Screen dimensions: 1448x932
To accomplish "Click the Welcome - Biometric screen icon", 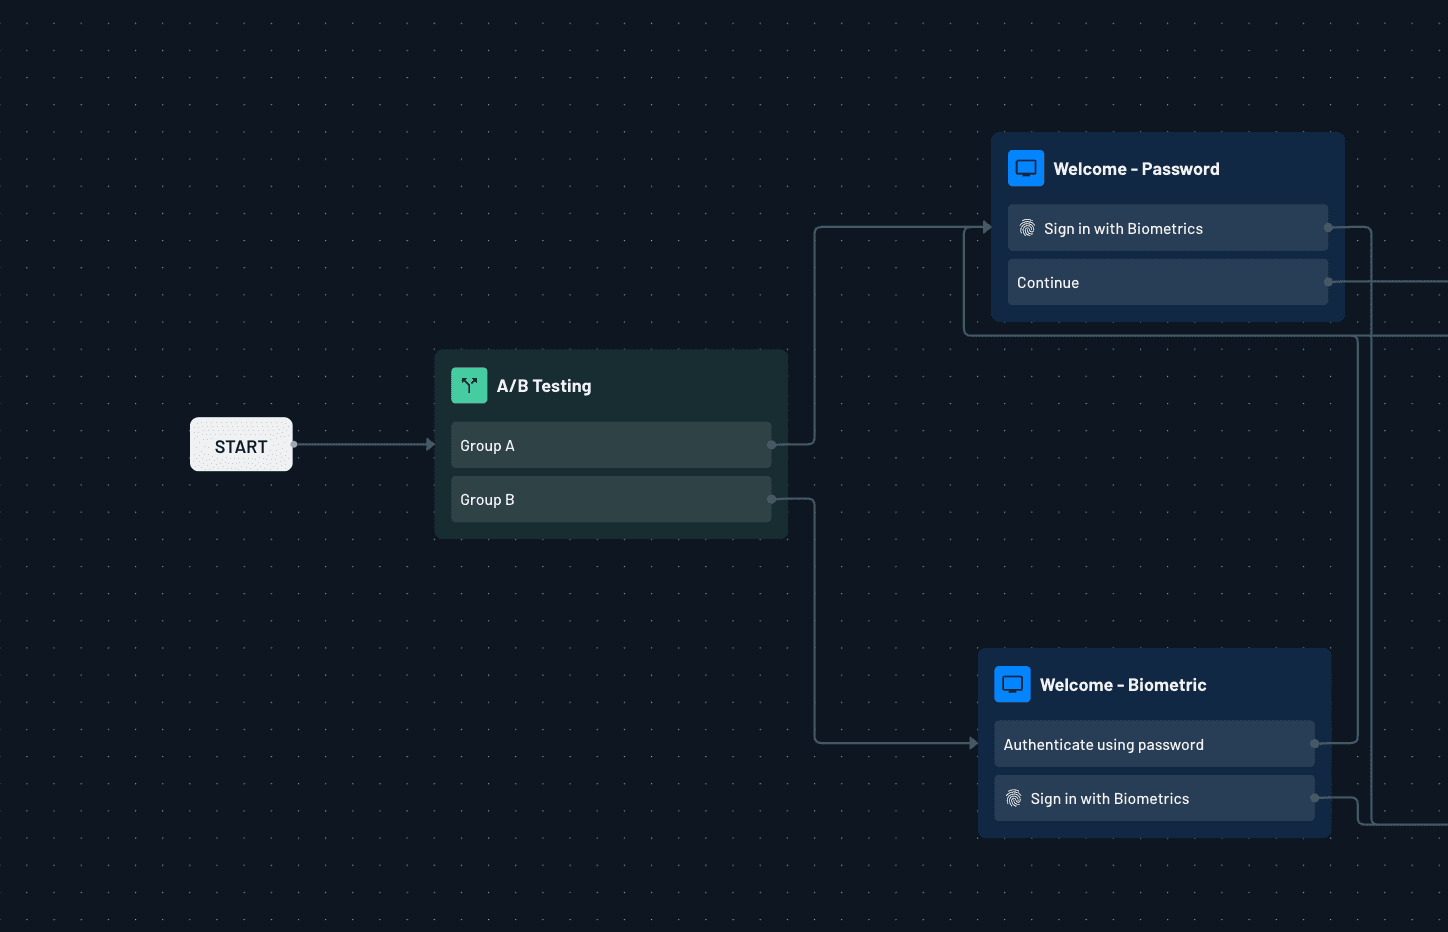I will [x=1012, y=684].
